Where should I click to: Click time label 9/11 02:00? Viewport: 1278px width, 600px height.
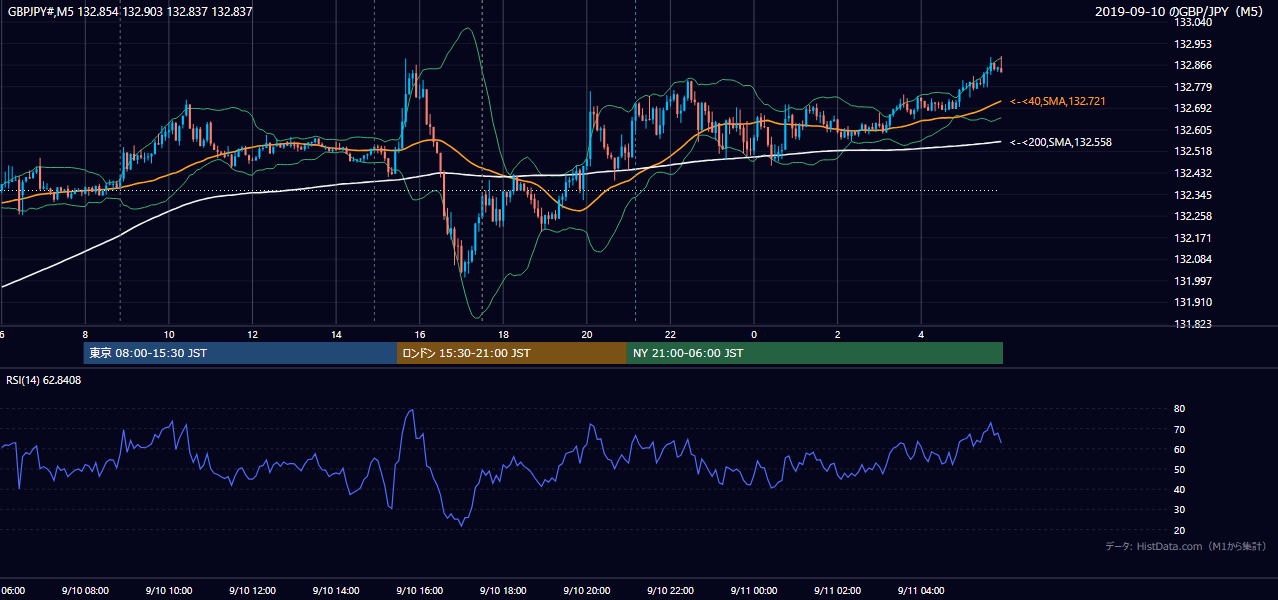(x=838, y=591)
